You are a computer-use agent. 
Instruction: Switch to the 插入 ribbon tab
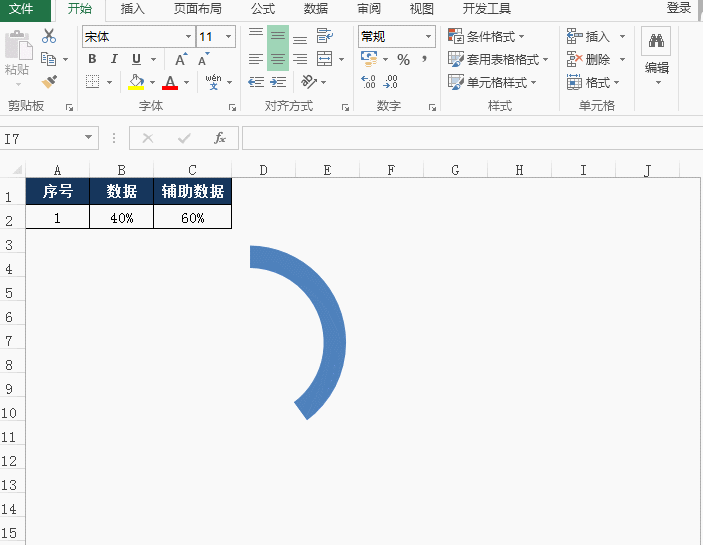(133, 9)
